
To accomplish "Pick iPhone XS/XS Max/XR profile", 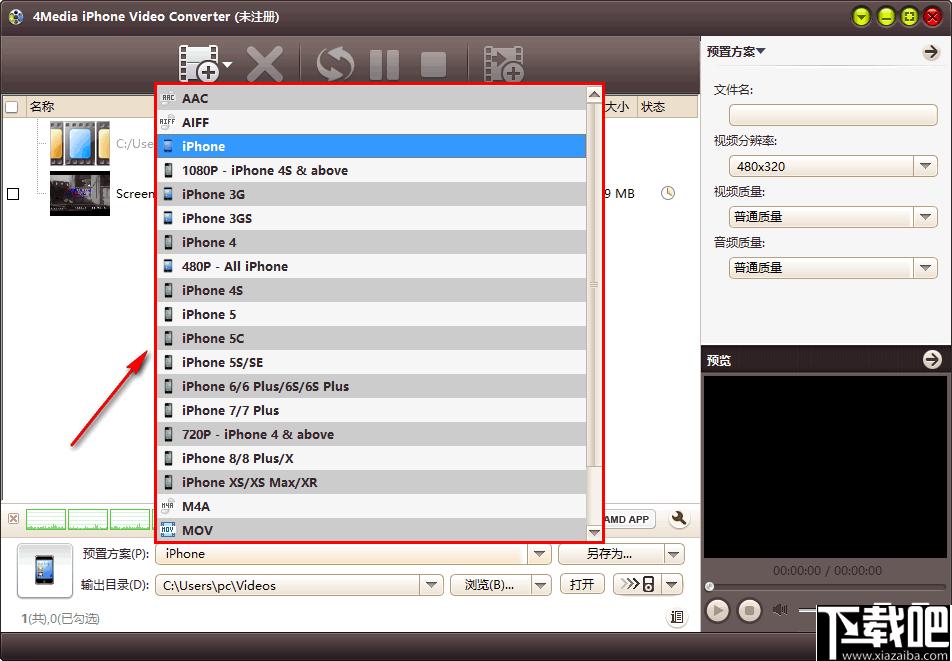I will point(372,482).
